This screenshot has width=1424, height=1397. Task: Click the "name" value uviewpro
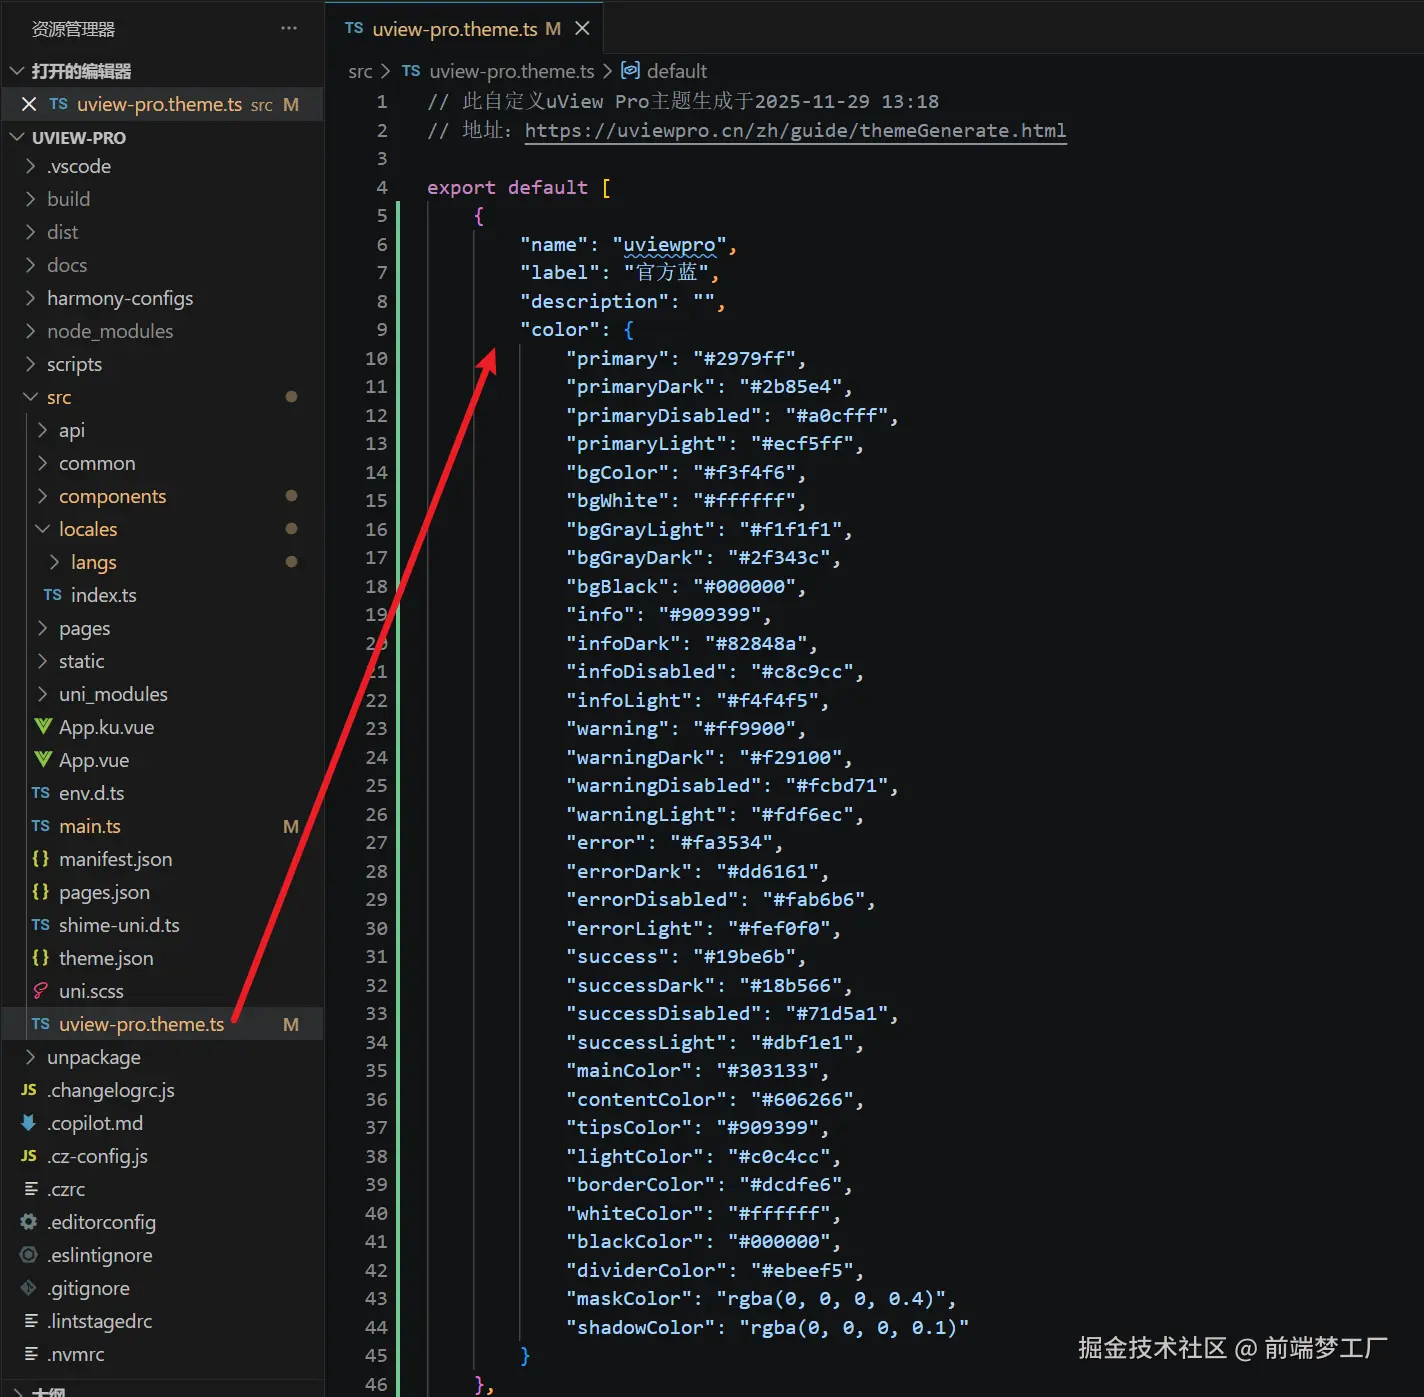click(669, 244)
